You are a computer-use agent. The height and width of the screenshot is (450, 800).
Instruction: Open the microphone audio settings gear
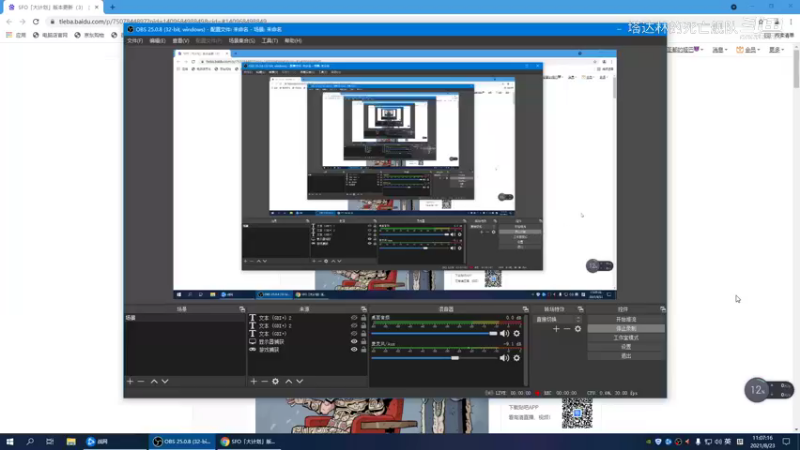[x=516, y=358]
